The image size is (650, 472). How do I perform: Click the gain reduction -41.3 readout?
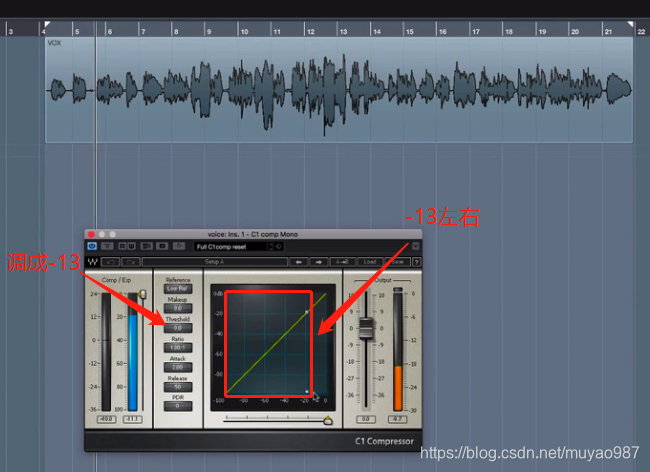coord(132,419)
